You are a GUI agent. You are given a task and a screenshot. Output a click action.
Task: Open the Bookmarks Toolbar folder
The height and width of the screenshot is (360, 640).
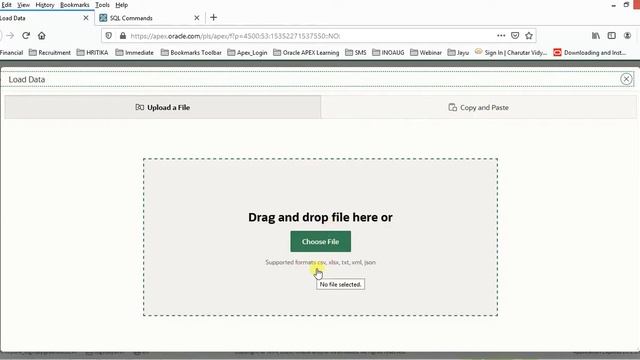tap(191, 53)
